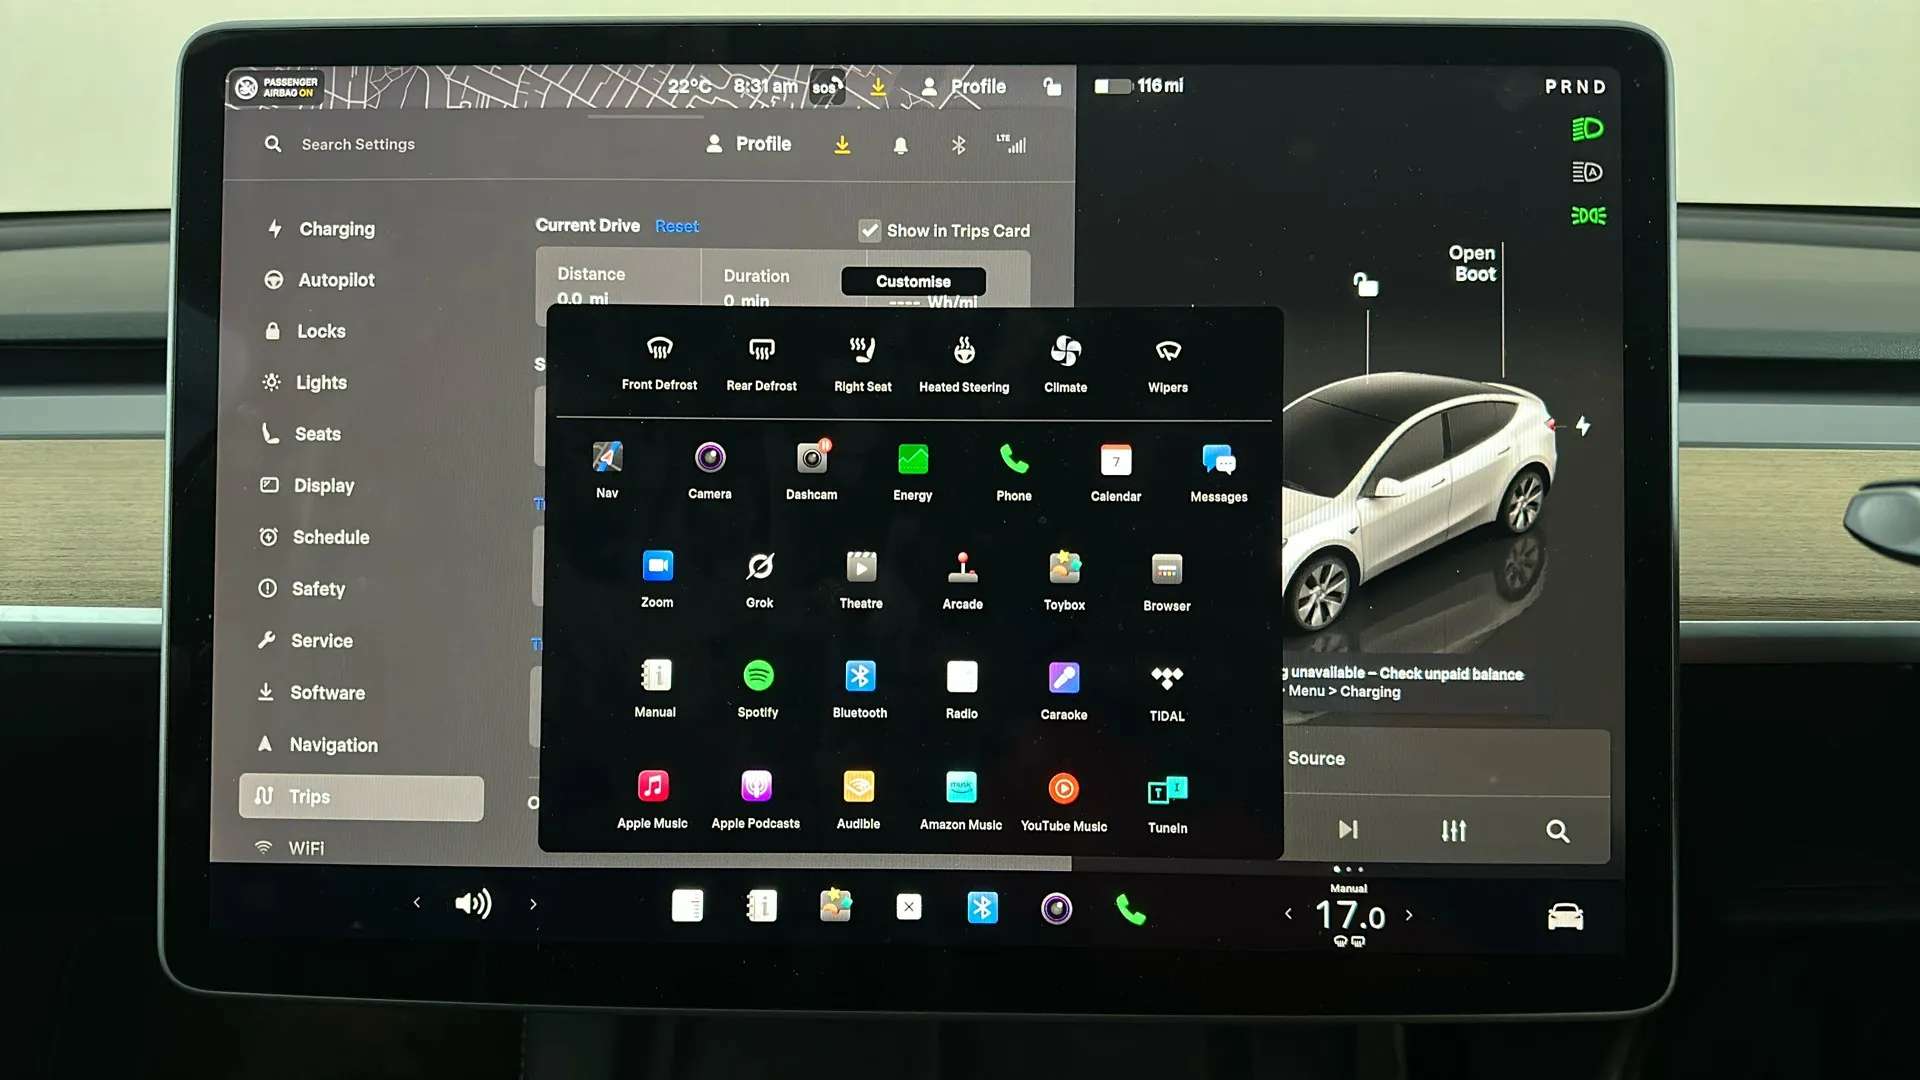Increase volume with right arrow
The width and height of the screenshot is (1920, 1080).
coord(533,904)
